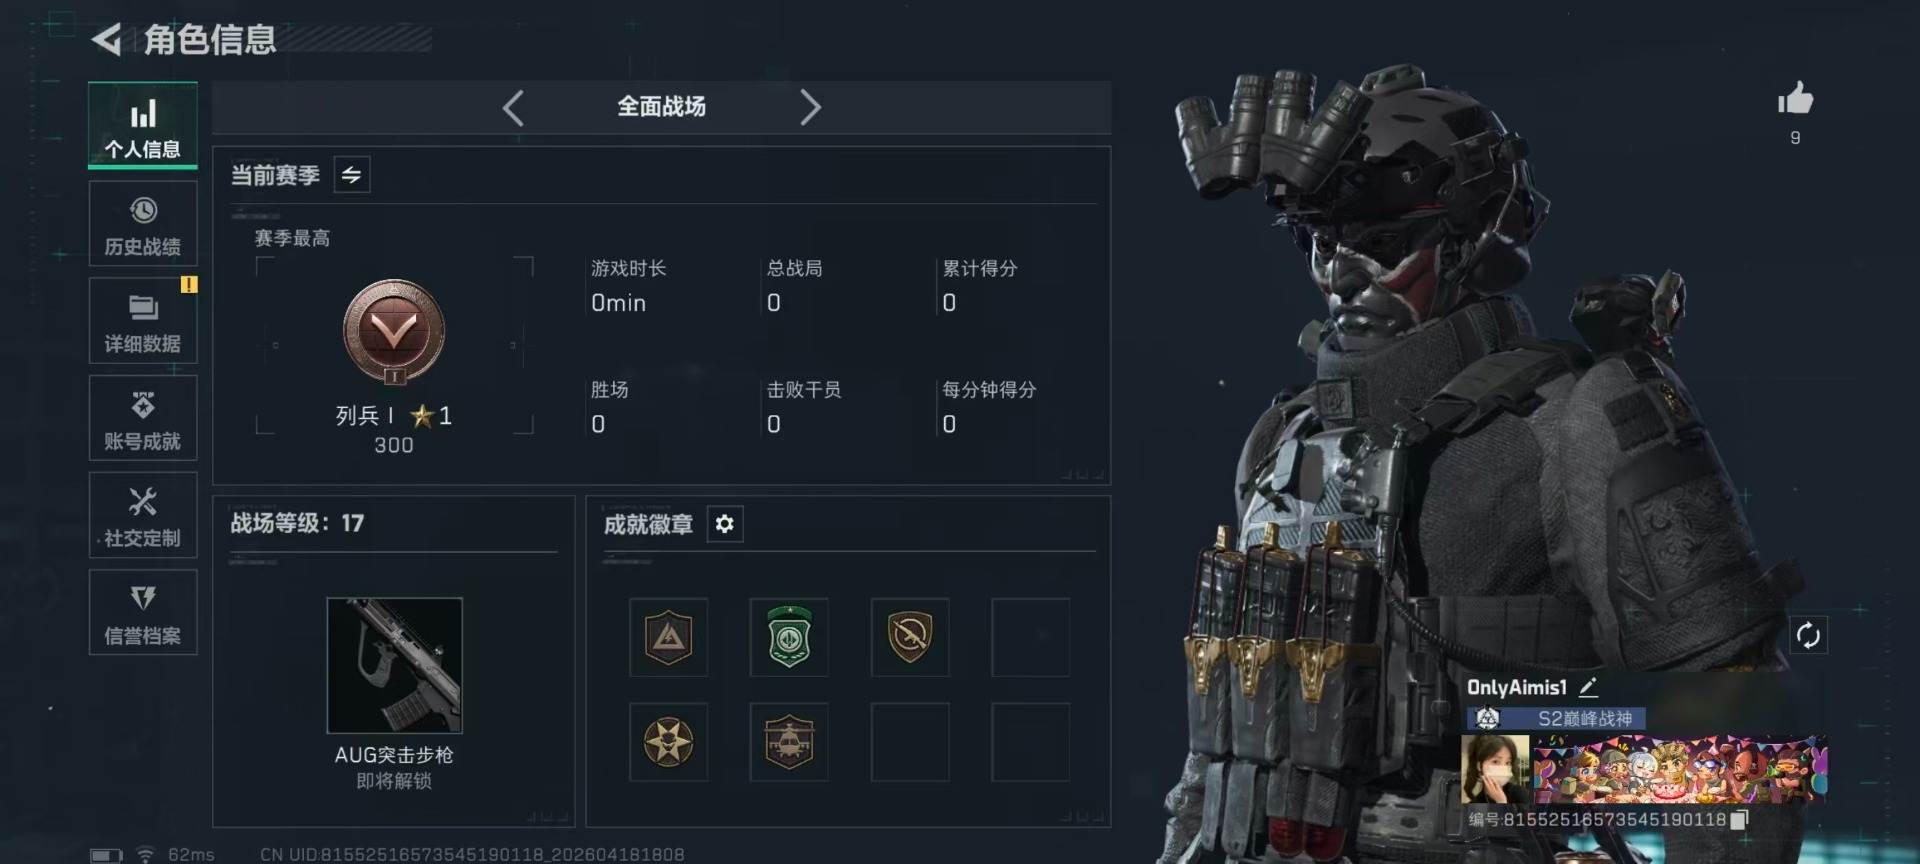Switch to next game mode with right chevron
Viewport: 1920px width, 864px height.
810,107
